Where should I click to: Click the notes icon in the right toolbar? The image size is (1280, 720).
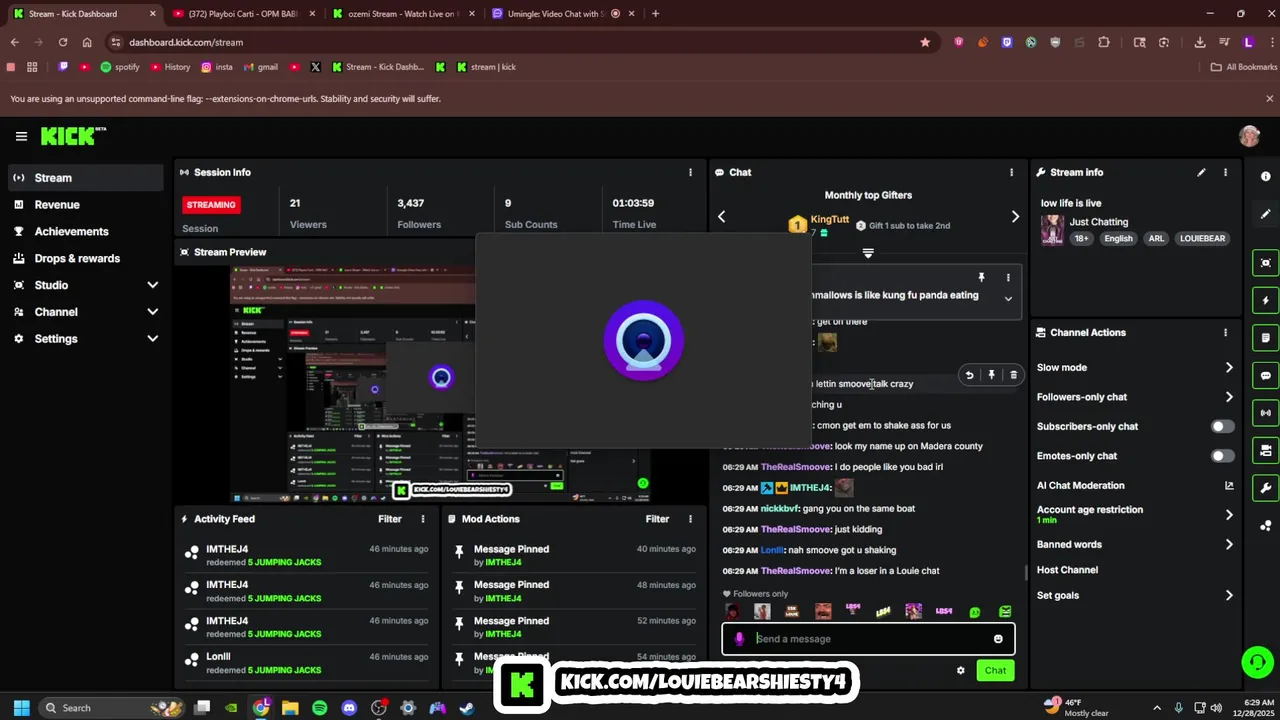[x=1266, y=338]
